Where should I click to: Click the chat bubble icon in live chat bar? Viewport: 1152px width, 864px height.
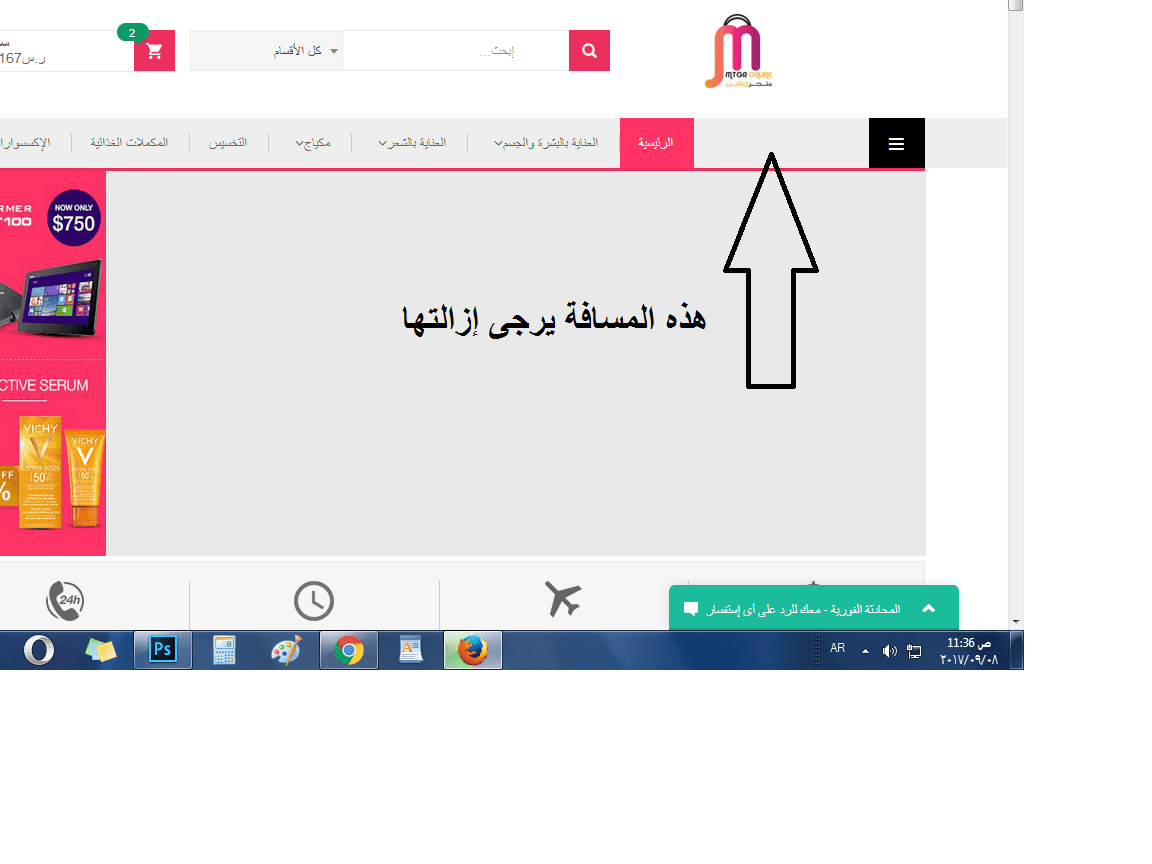coord(691,608)
